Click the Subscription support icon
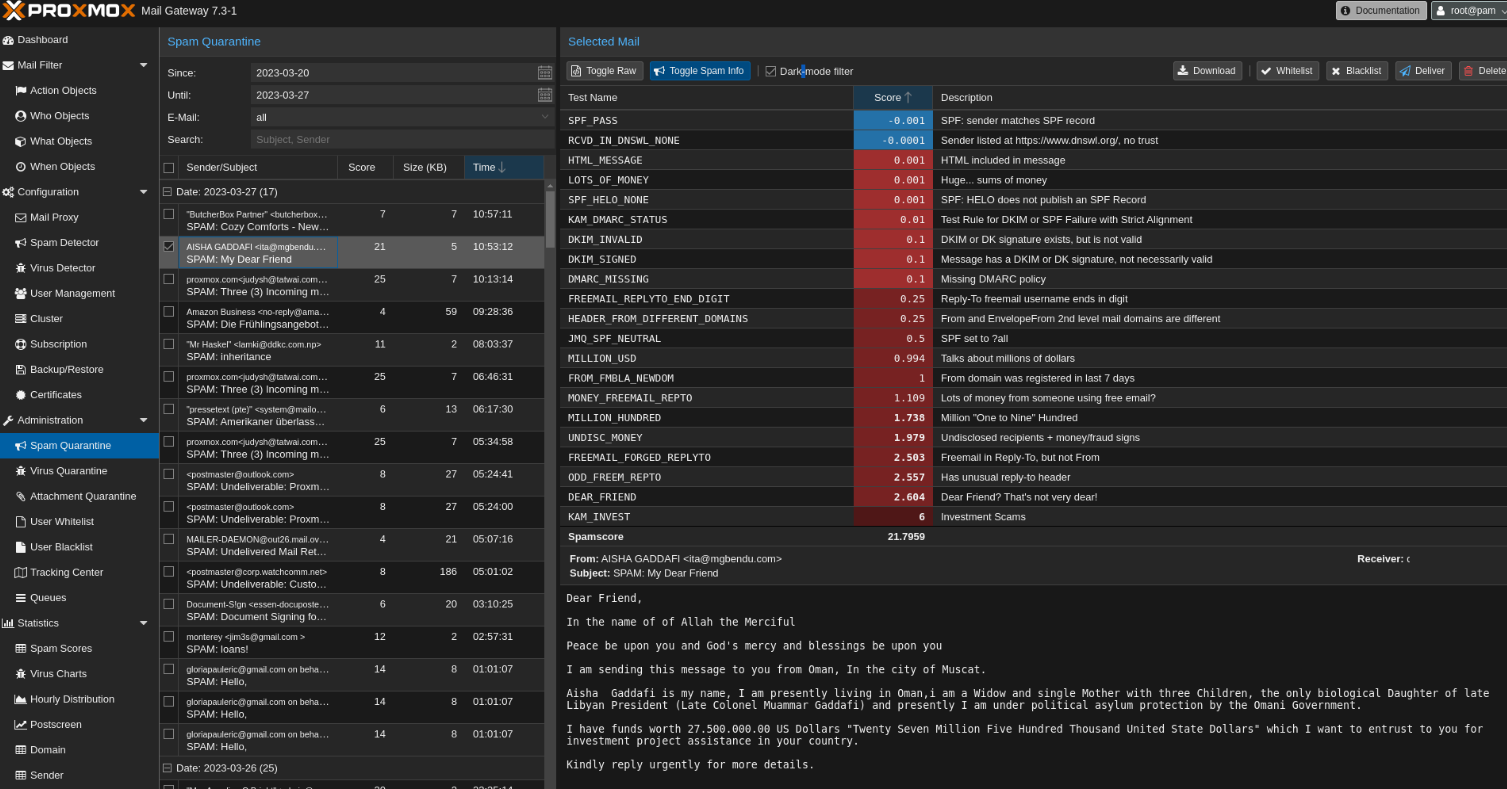The width and height of the screenshot is (1507, 789). coord(21,344)
